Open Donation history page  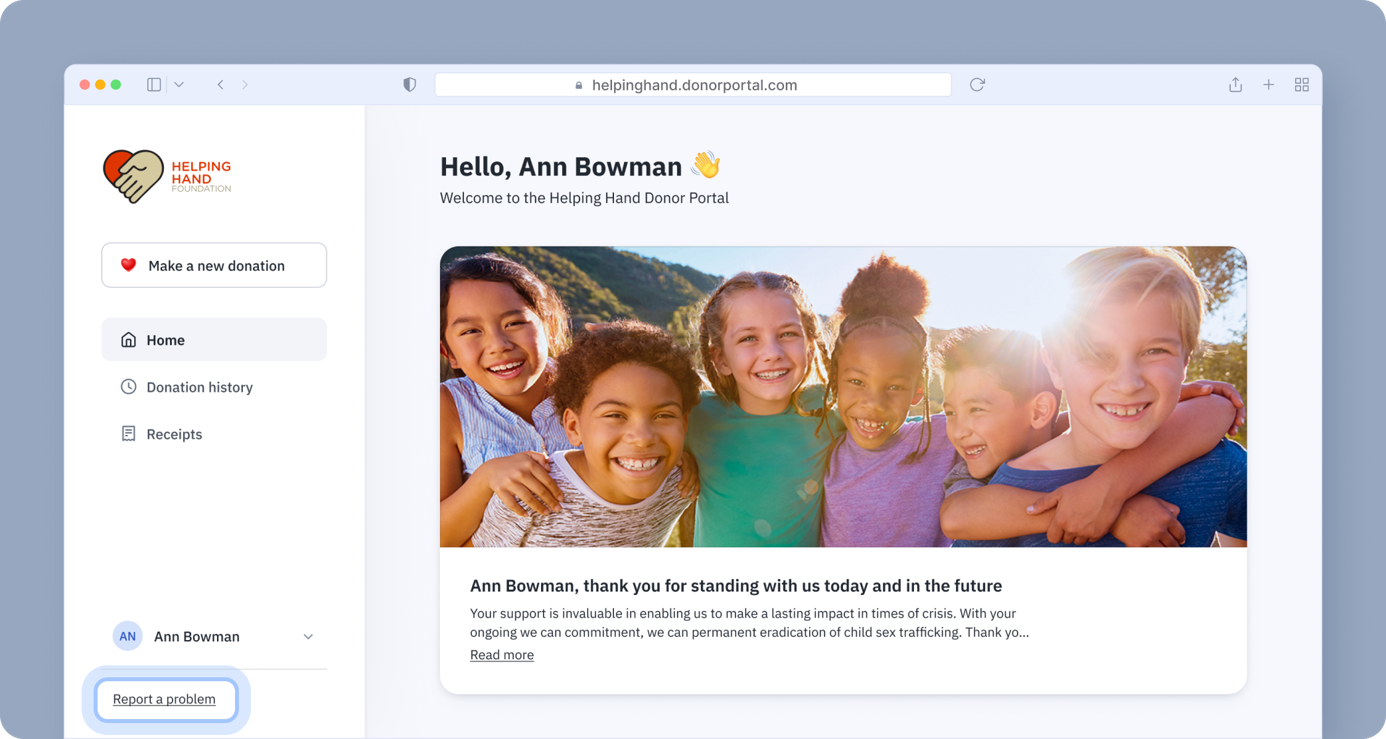199,387
